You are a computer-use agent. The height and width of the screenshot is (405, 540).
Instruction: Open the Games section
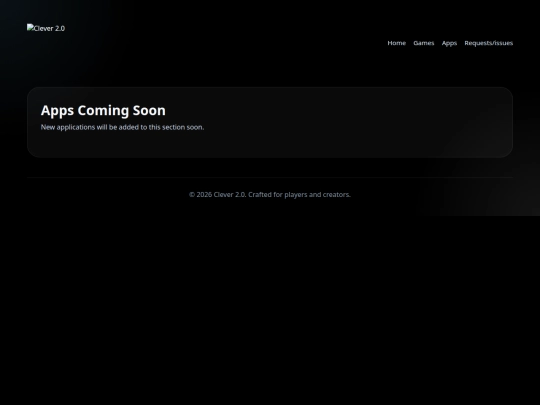424,43
